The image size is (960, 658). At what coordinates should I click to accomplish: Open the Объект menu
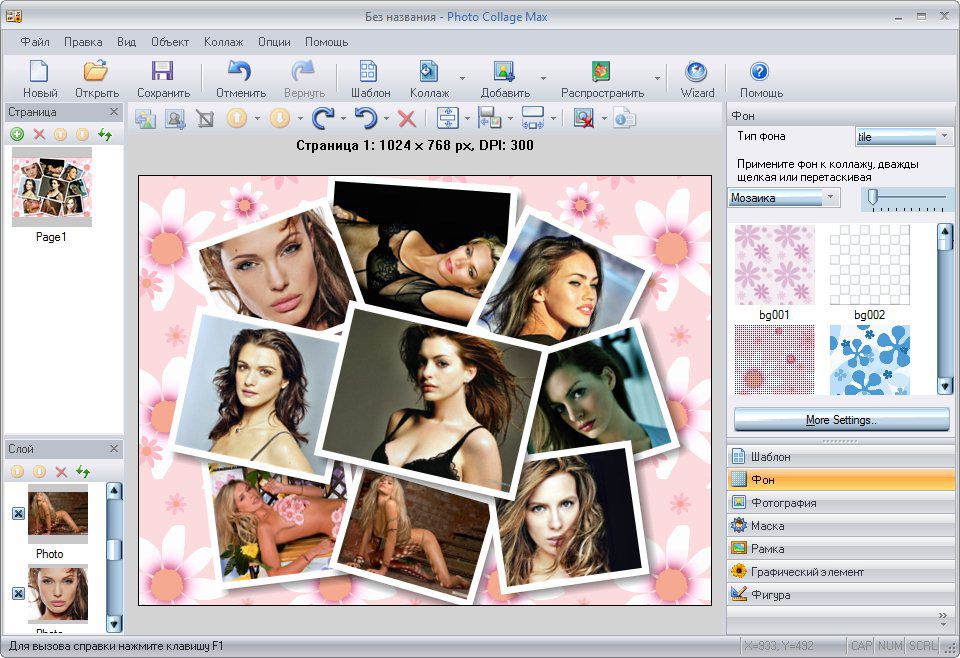point(170,42)
